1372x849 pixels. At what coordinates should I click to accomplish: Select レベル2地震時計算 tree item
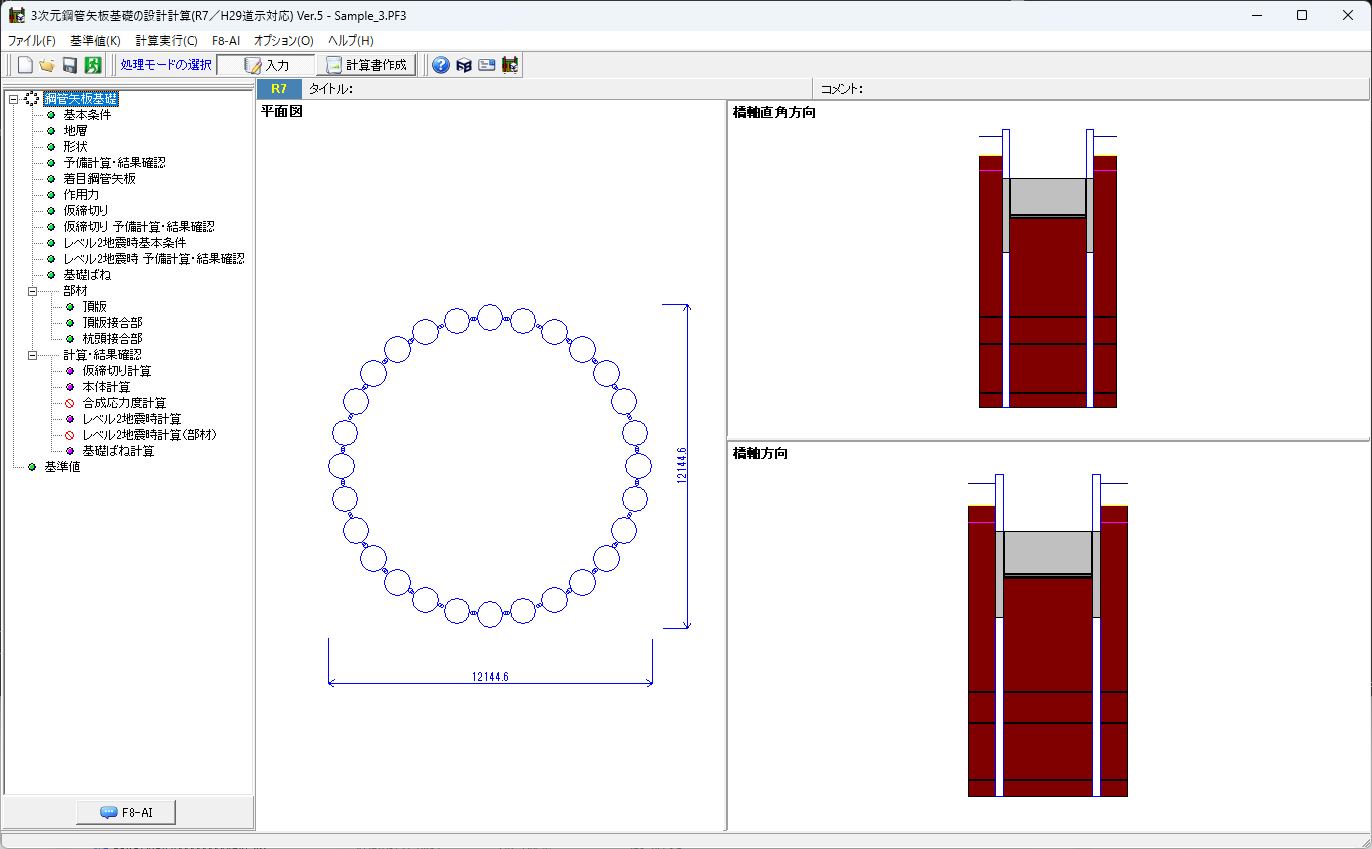coord(132,419)
